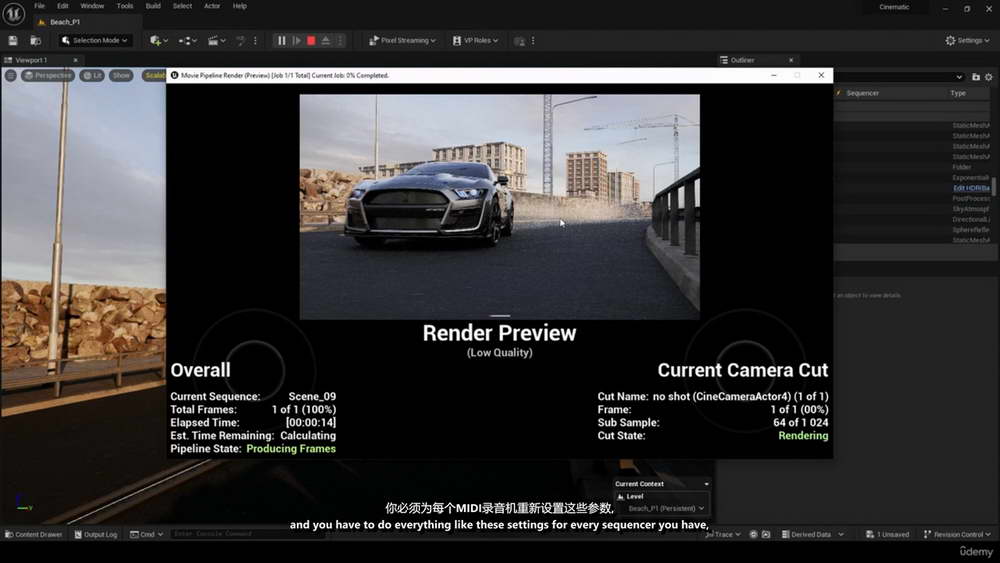The image size is (1000, 563).
Task: Open the Trace dropdown in the status bar
Action: [723, 534]
